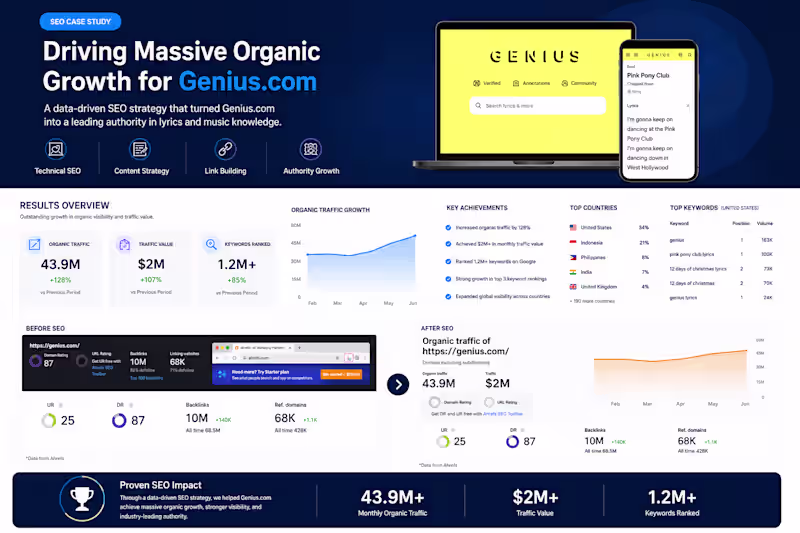Click the Annotations icon on the laptop screen
The image size is (800, 533).
coord(516,83)
